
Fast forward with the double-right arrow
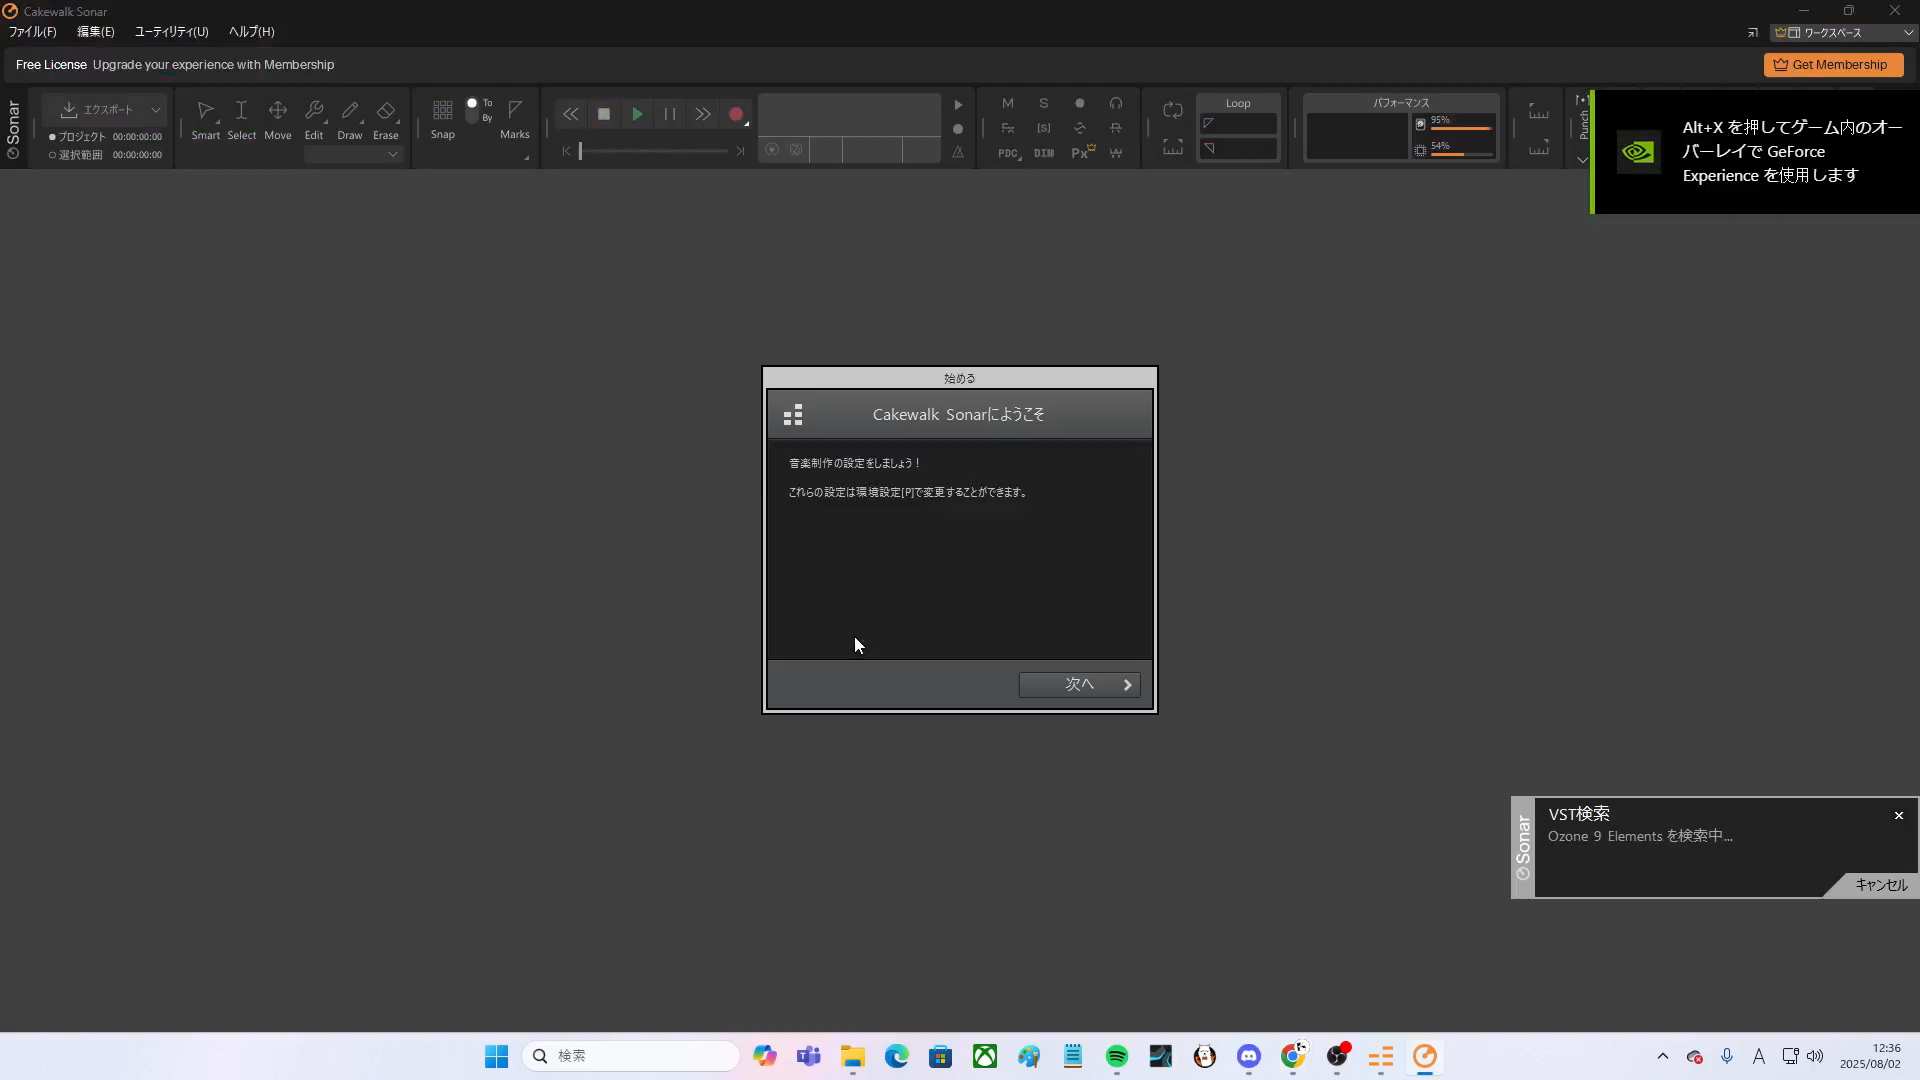click(x=703, y=114)
